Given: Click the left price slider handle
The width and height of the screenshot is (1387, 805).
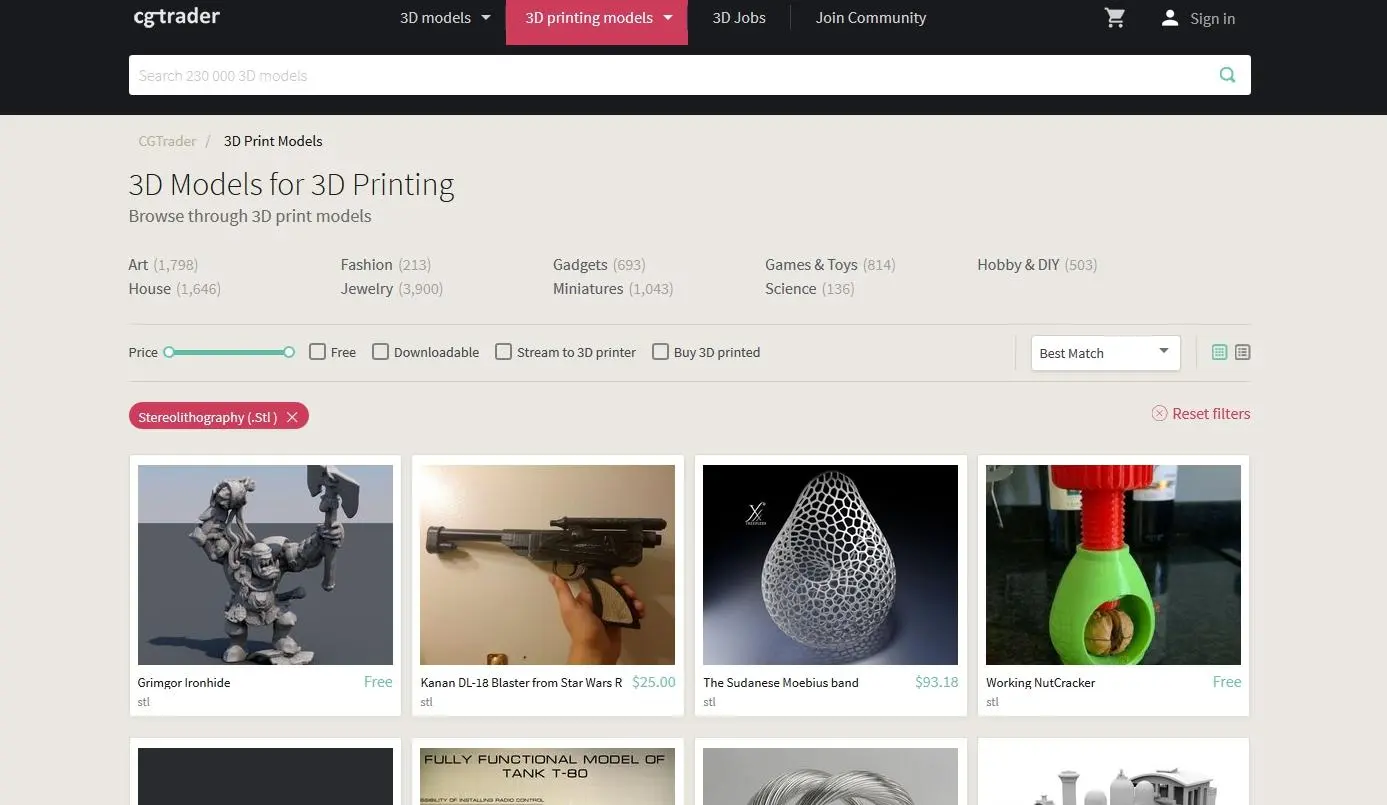Looking at the screenshot, I should click(169, 352).
